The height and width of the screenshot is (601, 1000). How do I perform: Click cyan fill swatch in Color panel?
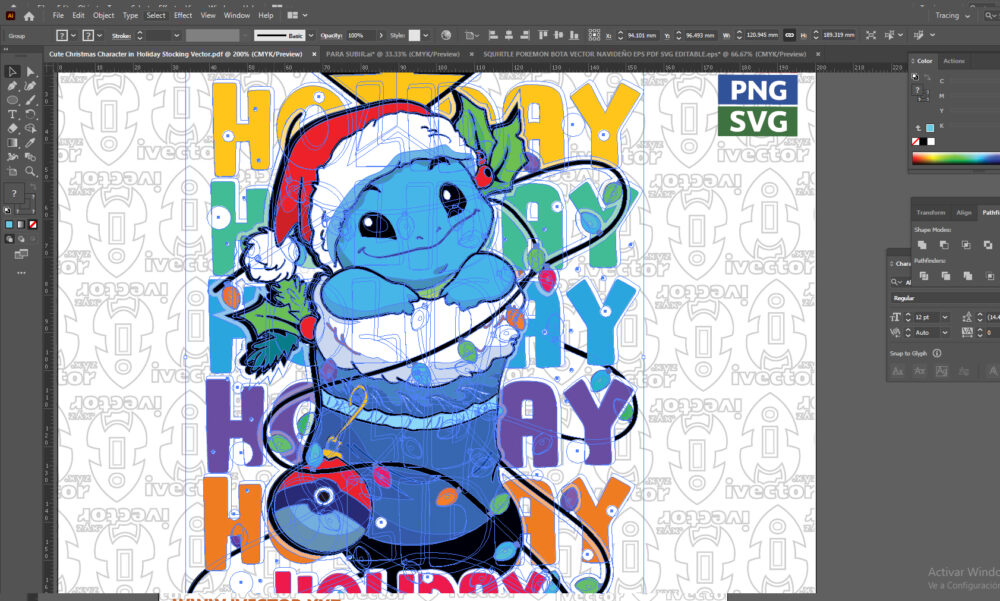[x=930, y=128]
